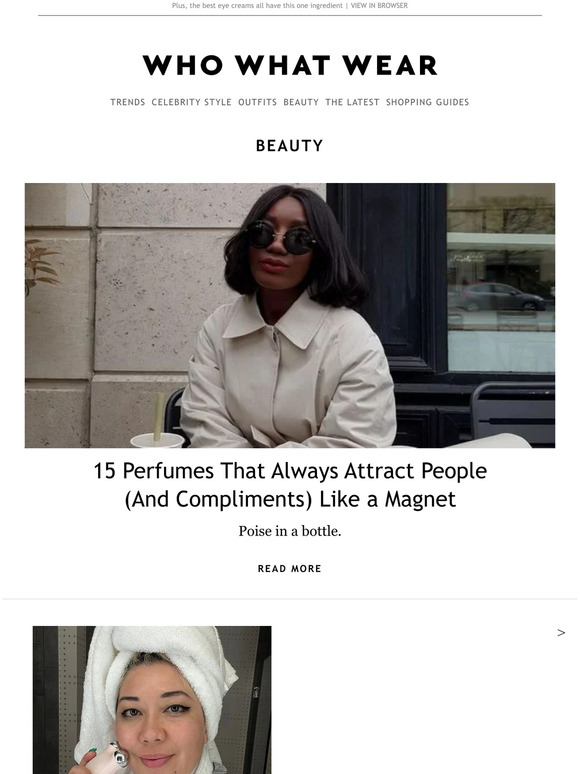Image resolution: width=580 pixels, height=774 pixels.
Task: Open the Trends menu item
Action: (x=127, y=102)
